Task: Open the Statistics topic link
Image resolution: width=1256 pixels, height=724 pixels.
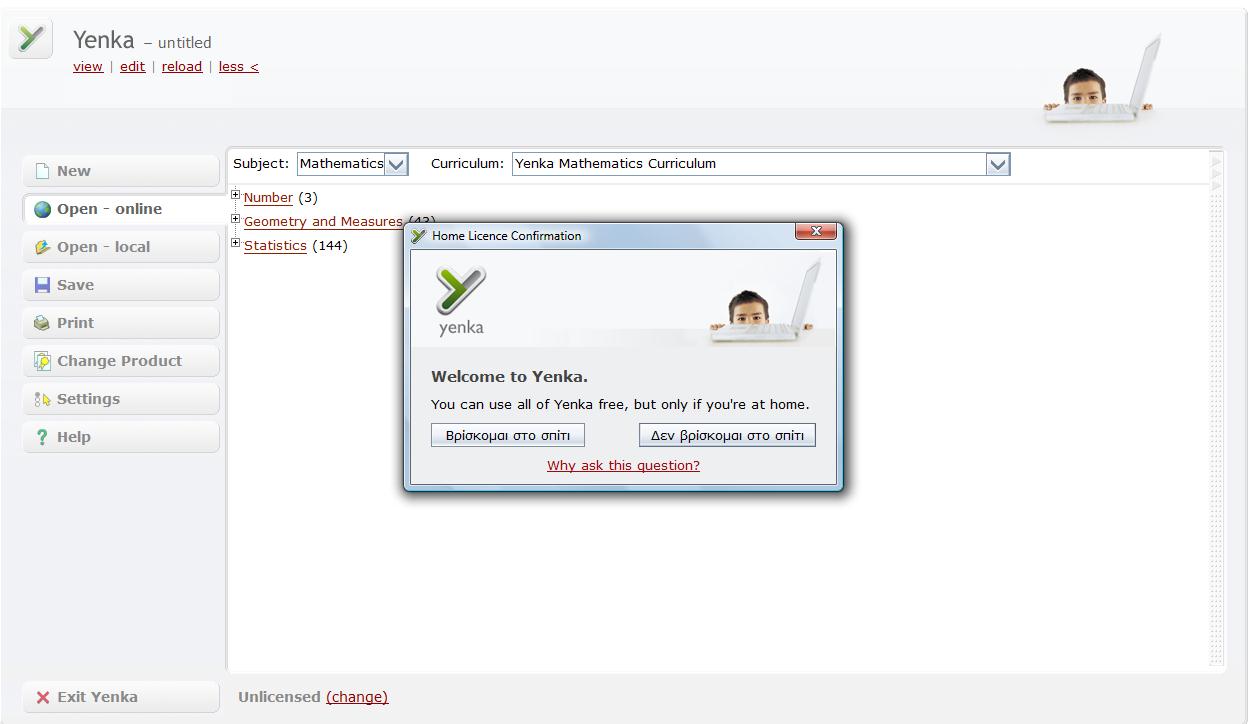Action: pos(275,246)
